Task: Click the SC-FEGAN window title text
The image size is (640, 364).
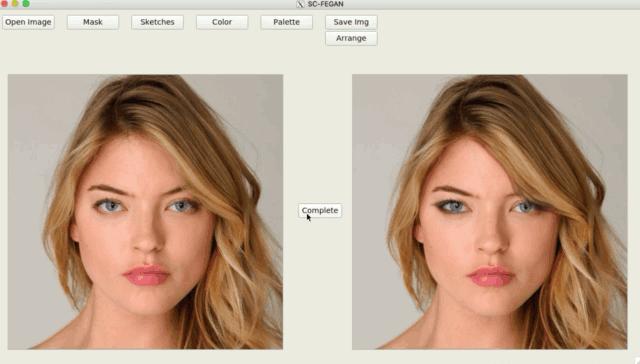Action: click(325, 4)
